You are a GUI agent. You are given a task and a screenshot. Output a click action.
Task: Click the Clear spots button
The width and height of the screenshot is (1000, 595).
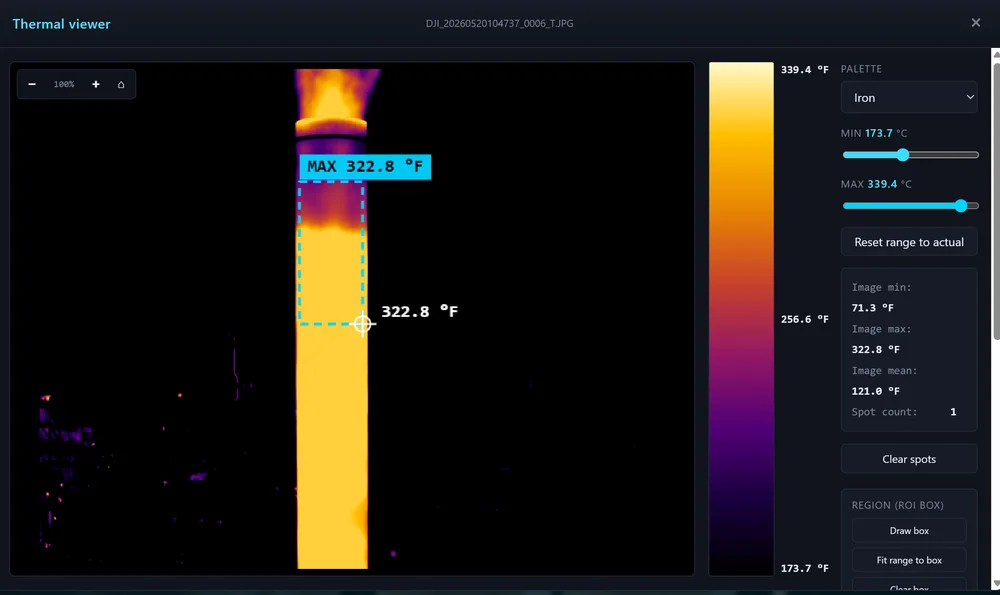pyautogui.click(x=909, y=459)
